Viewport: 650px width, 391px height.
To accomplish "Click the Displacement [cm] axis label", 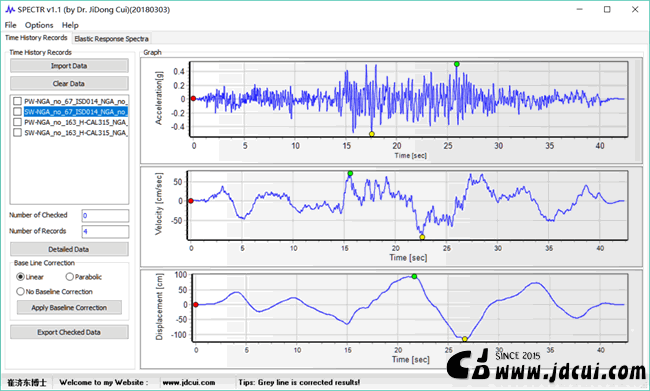I will click(159, 306).
